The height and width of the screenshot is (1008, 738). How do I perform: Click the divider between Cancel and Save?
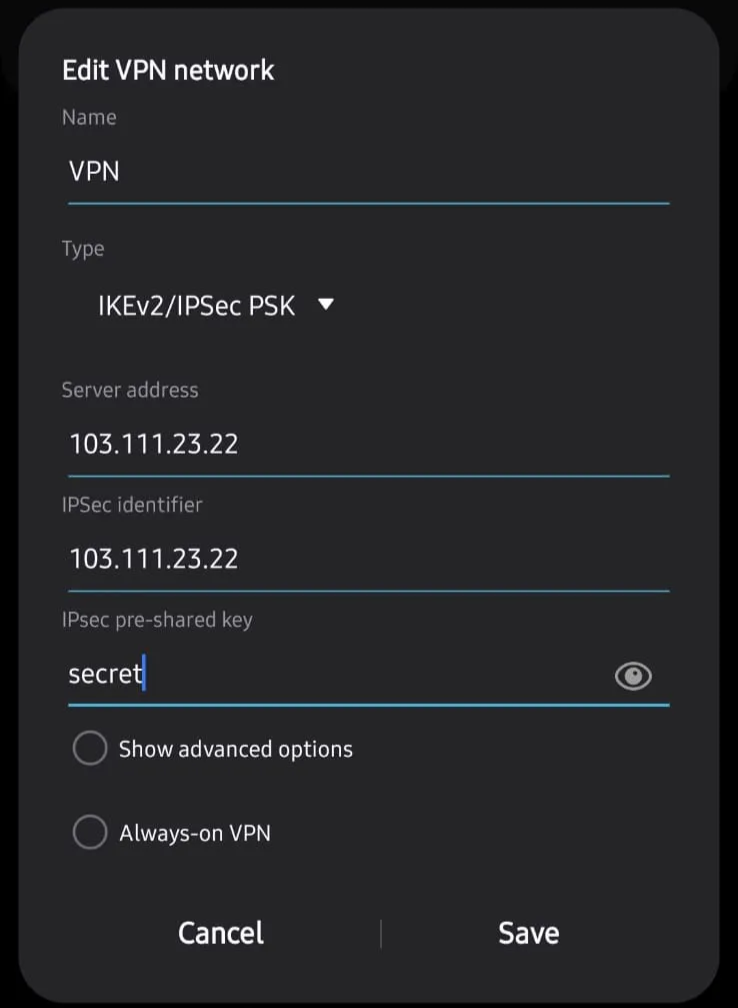381,933
